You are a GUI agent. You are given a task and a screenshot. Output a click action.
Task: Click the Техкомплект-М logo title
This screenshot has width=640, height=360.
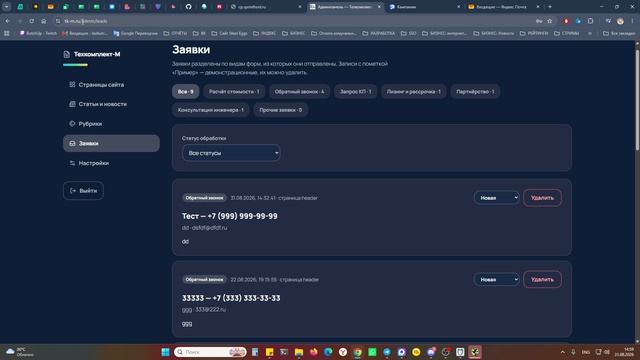tap(97, 54)
